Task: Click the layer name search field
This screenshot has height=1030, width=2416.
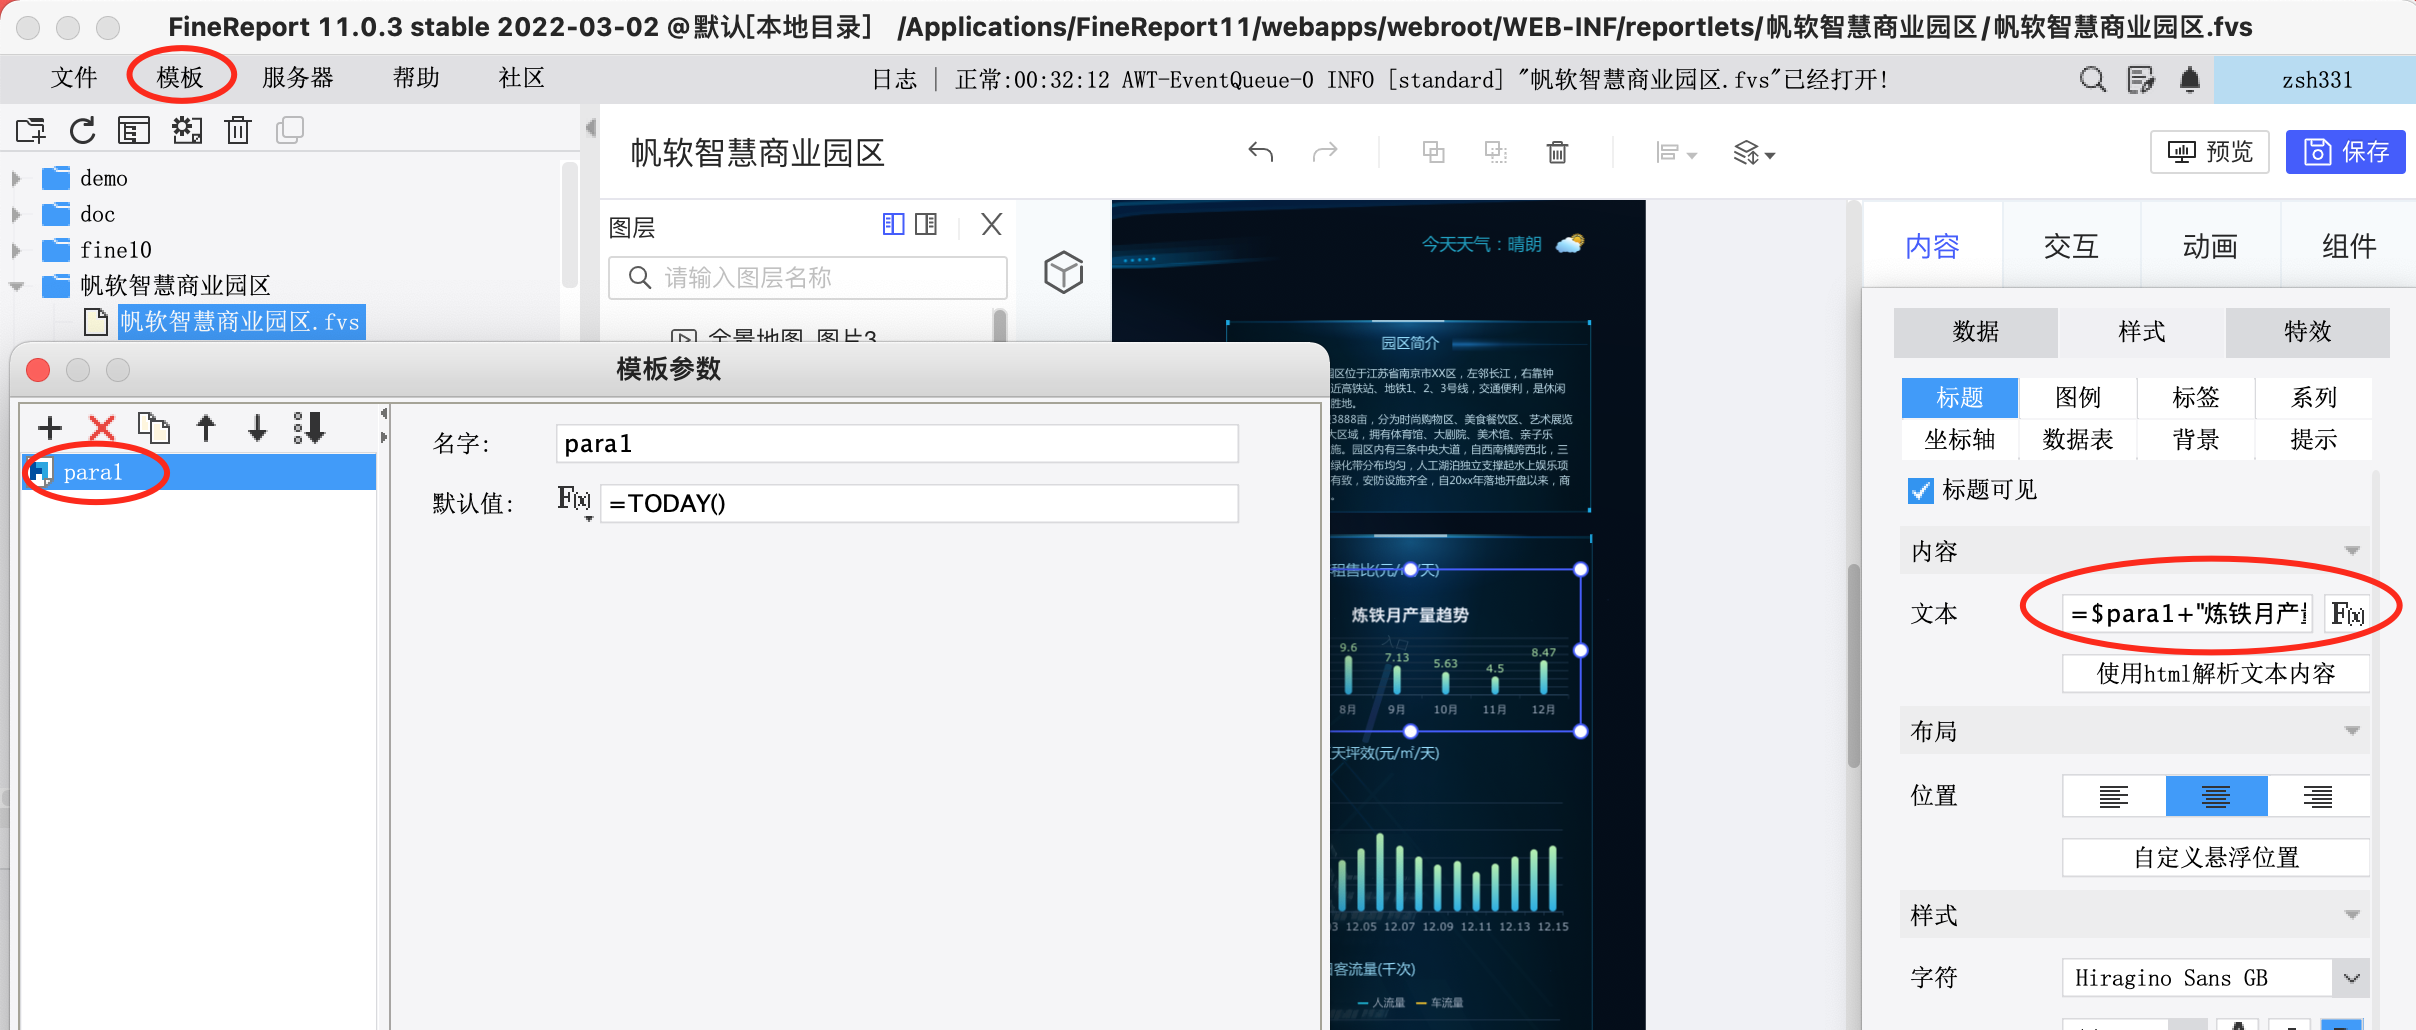Action: click(808, 277)
